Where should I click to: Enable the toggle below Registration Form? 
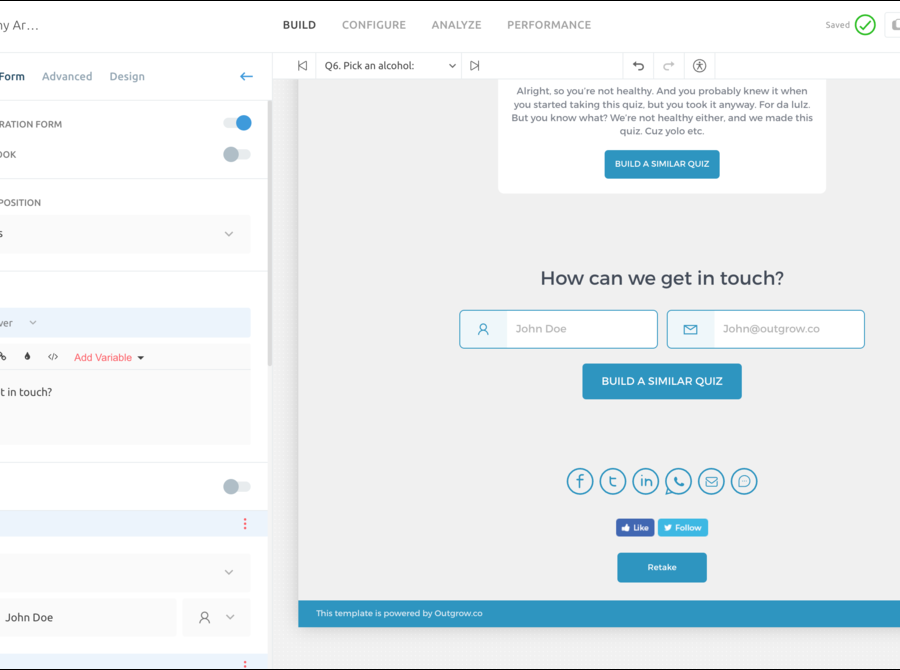click(x=237, y=154)
